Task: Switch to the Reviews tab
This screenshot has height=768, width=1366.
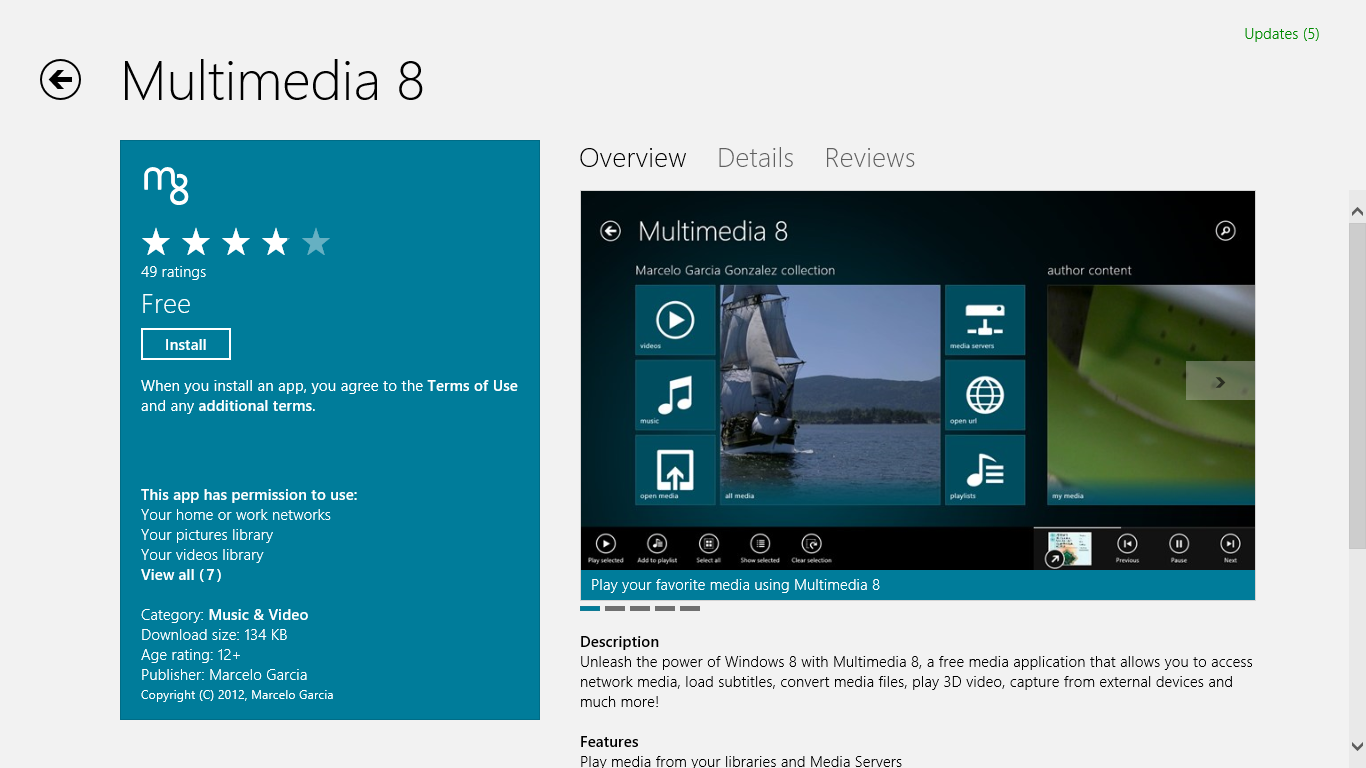Action: 870,158
